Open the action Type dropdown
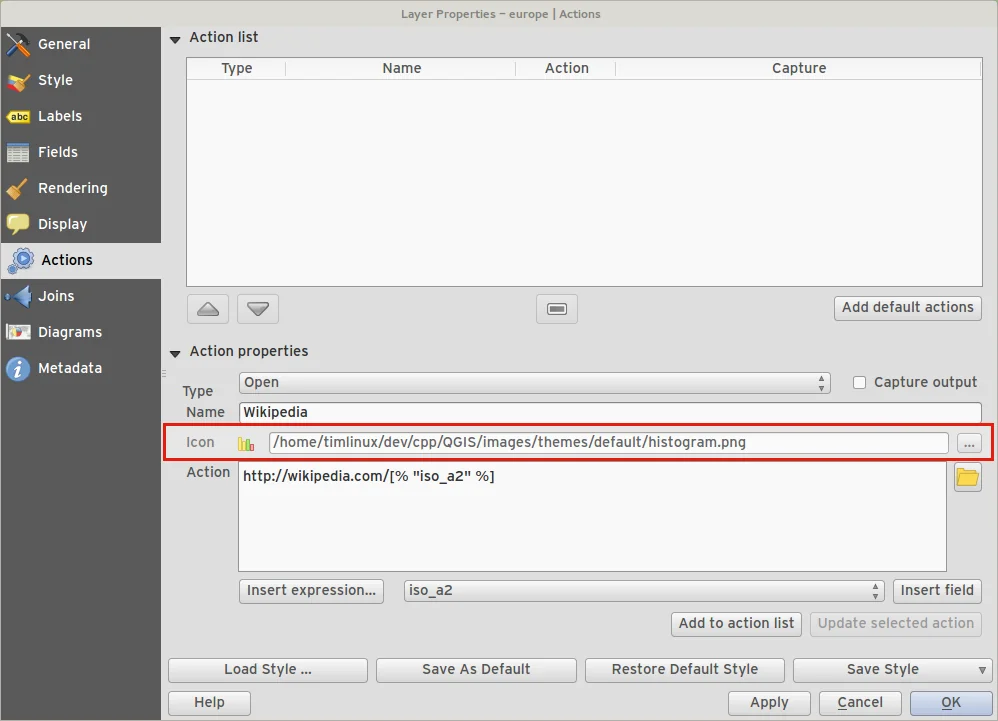The image size is (998, 721). pos(534,383)
